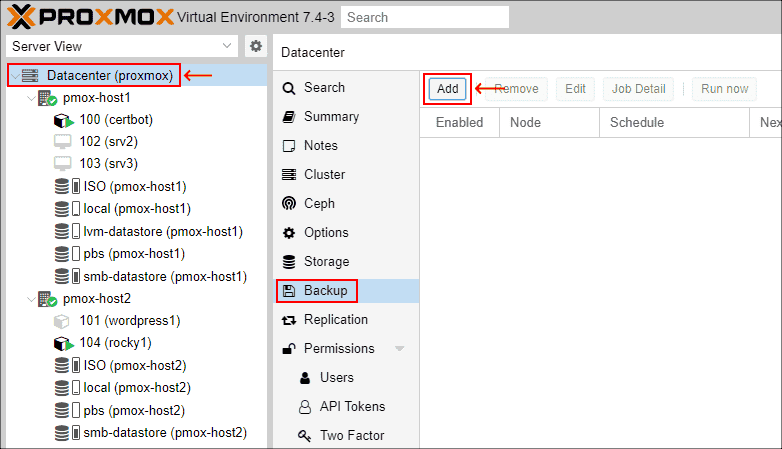
Task: Click the Add backup job button
Action: [x=447, y=89]
